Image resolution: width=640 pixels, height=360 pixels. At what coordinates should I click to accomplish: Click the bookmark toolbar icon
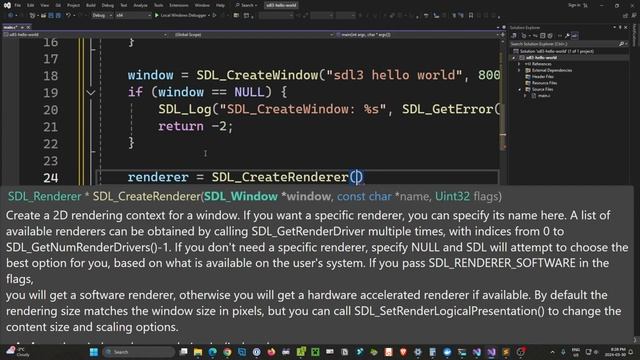(x=471, y=16)
